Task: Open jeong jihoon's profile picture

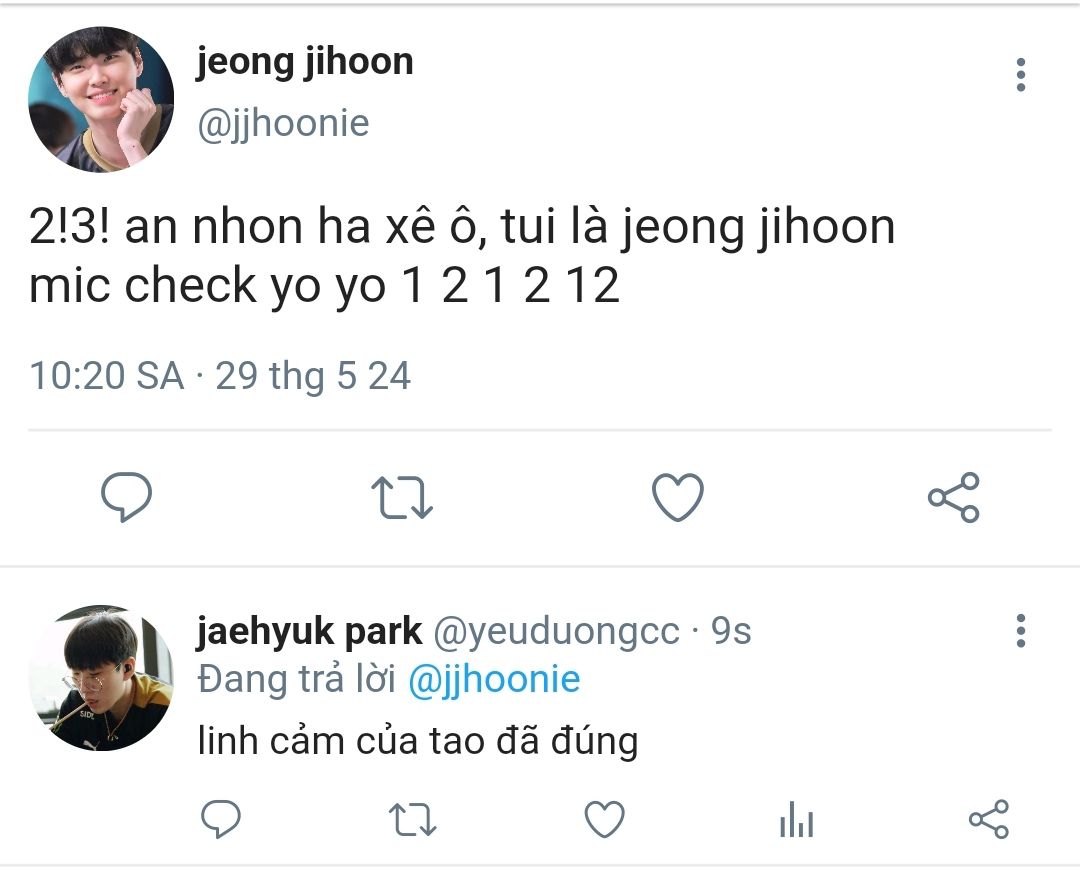Action: [101, 99]
